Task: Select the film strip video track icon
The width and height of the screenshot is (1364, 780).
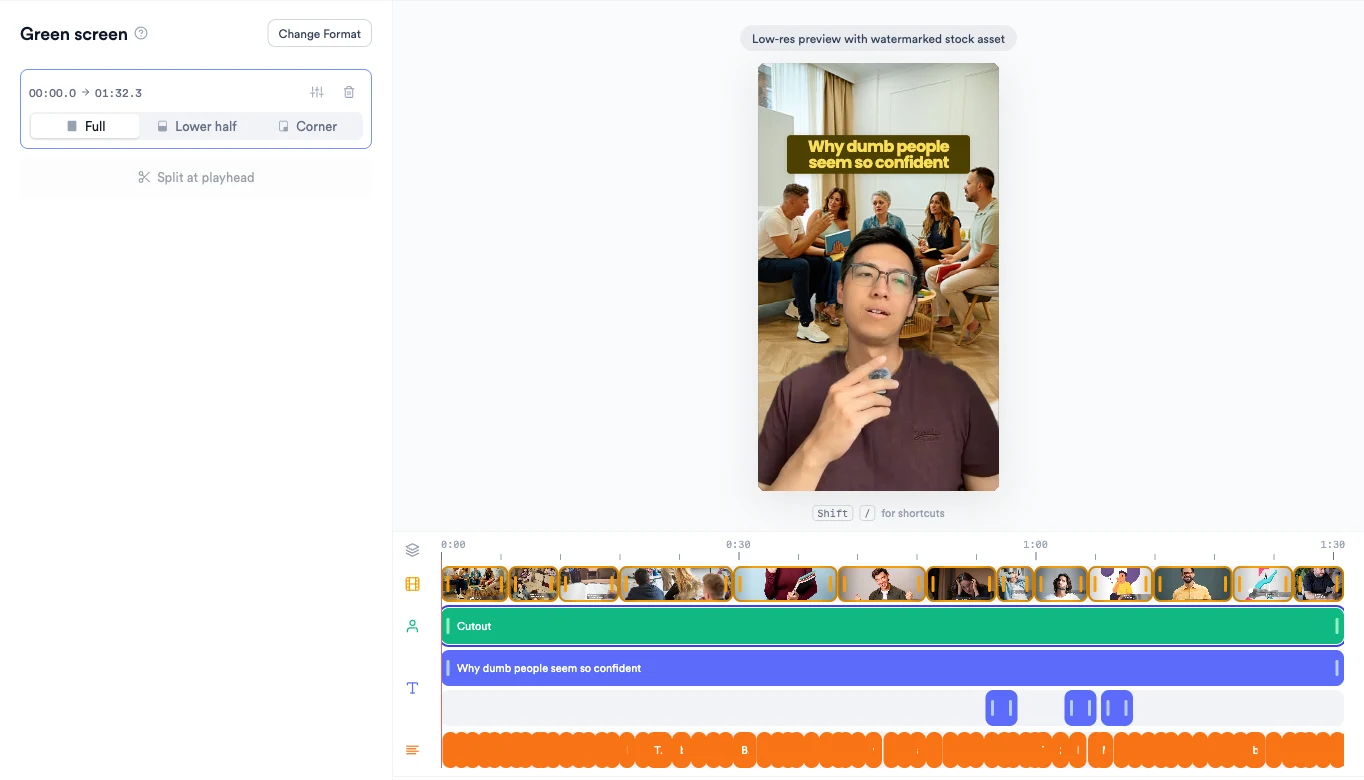Action: [412, 584]
